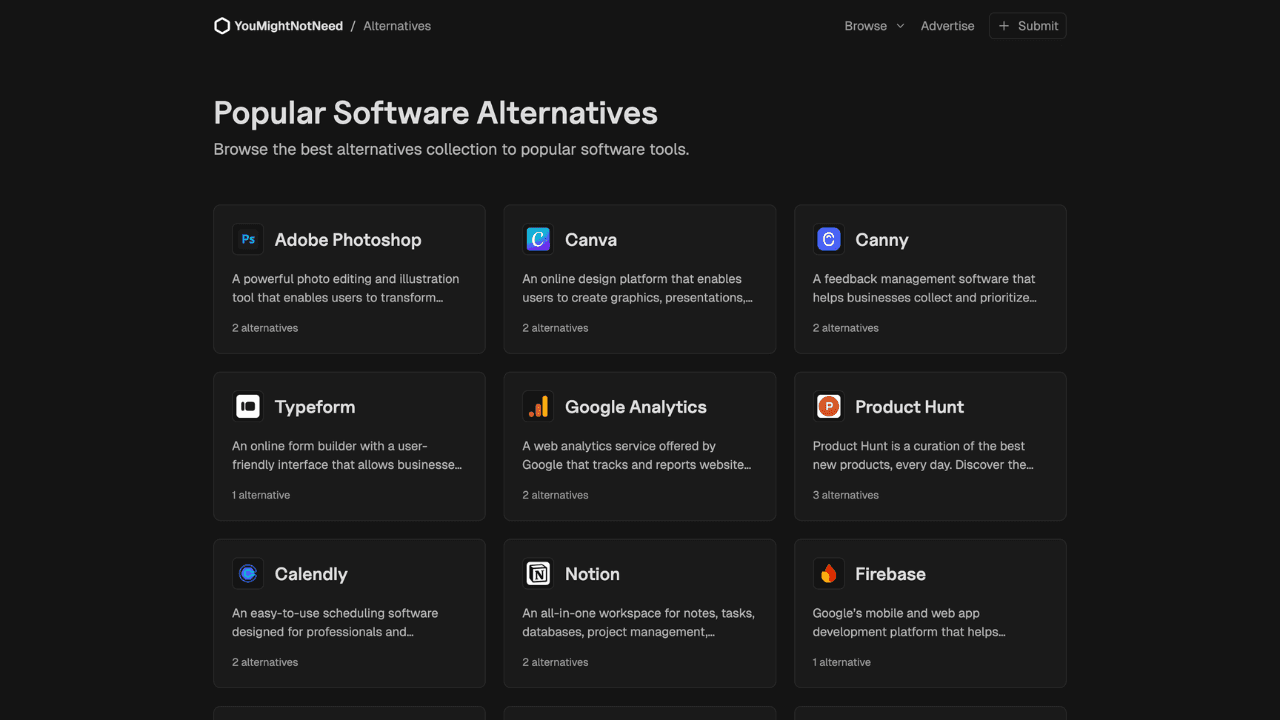
Task: Click the Canny logo icon
Action: [828, 240]
